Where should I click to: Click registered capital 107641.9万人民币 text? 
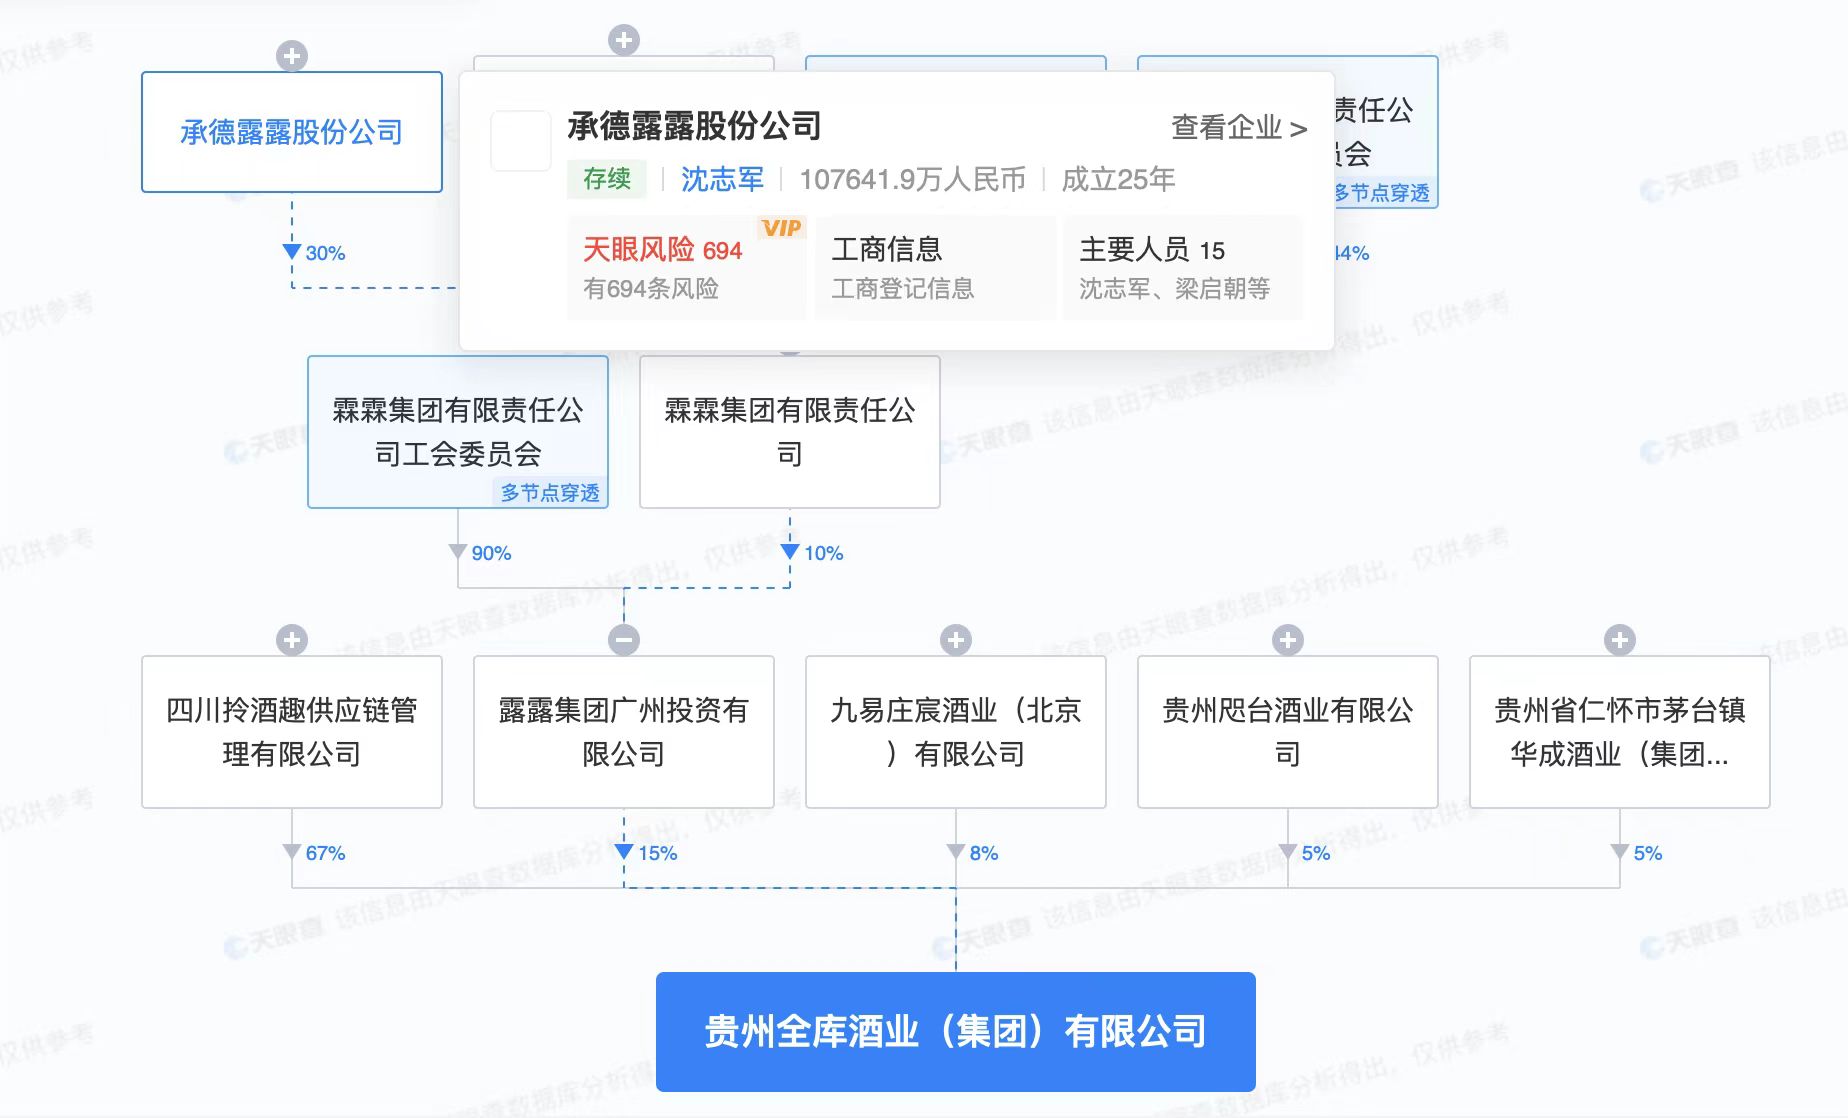912,179
